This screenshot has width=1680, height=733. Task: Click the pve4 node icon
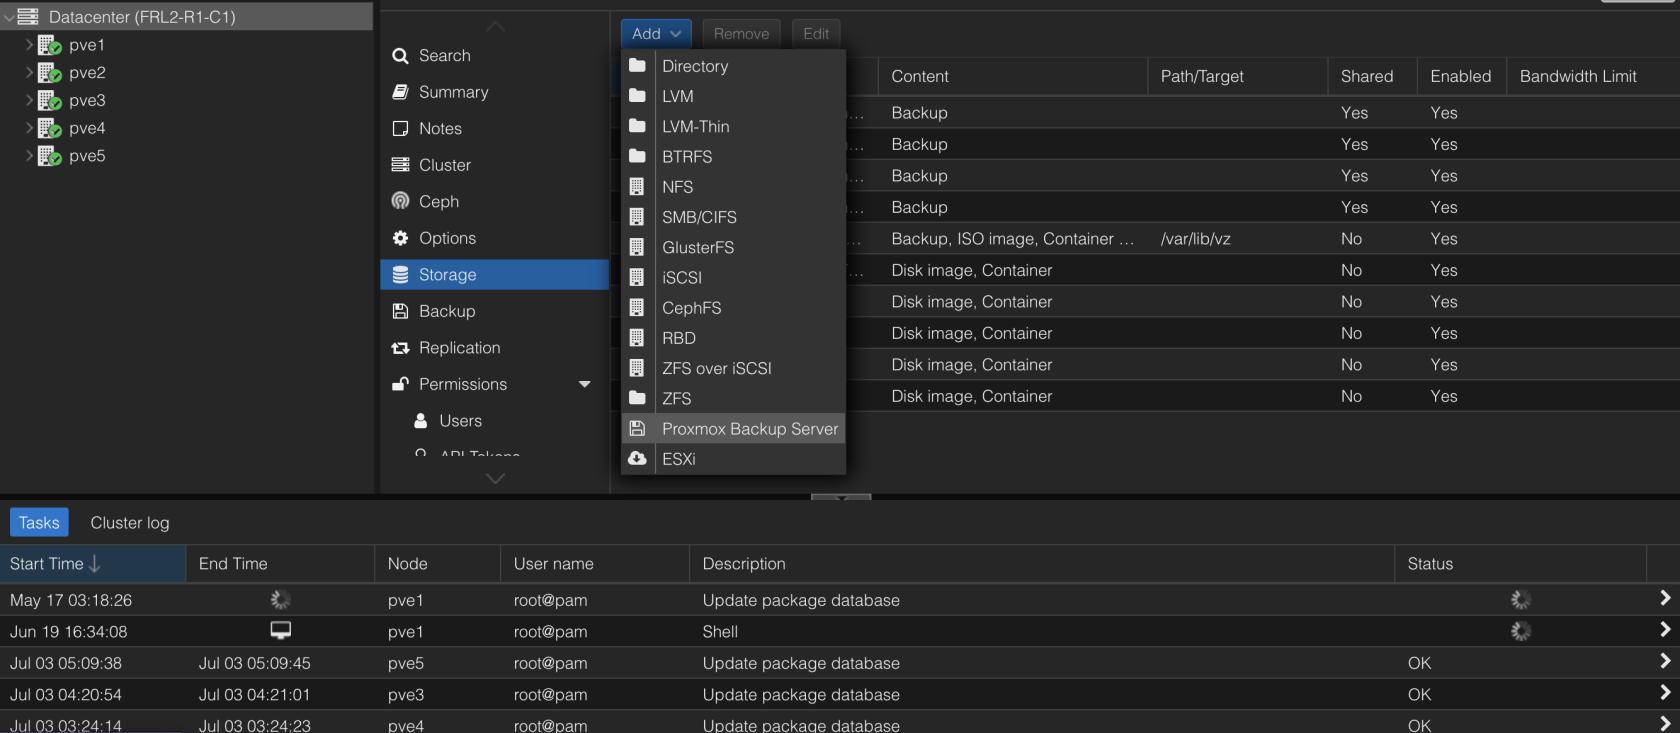pos(50,128)
